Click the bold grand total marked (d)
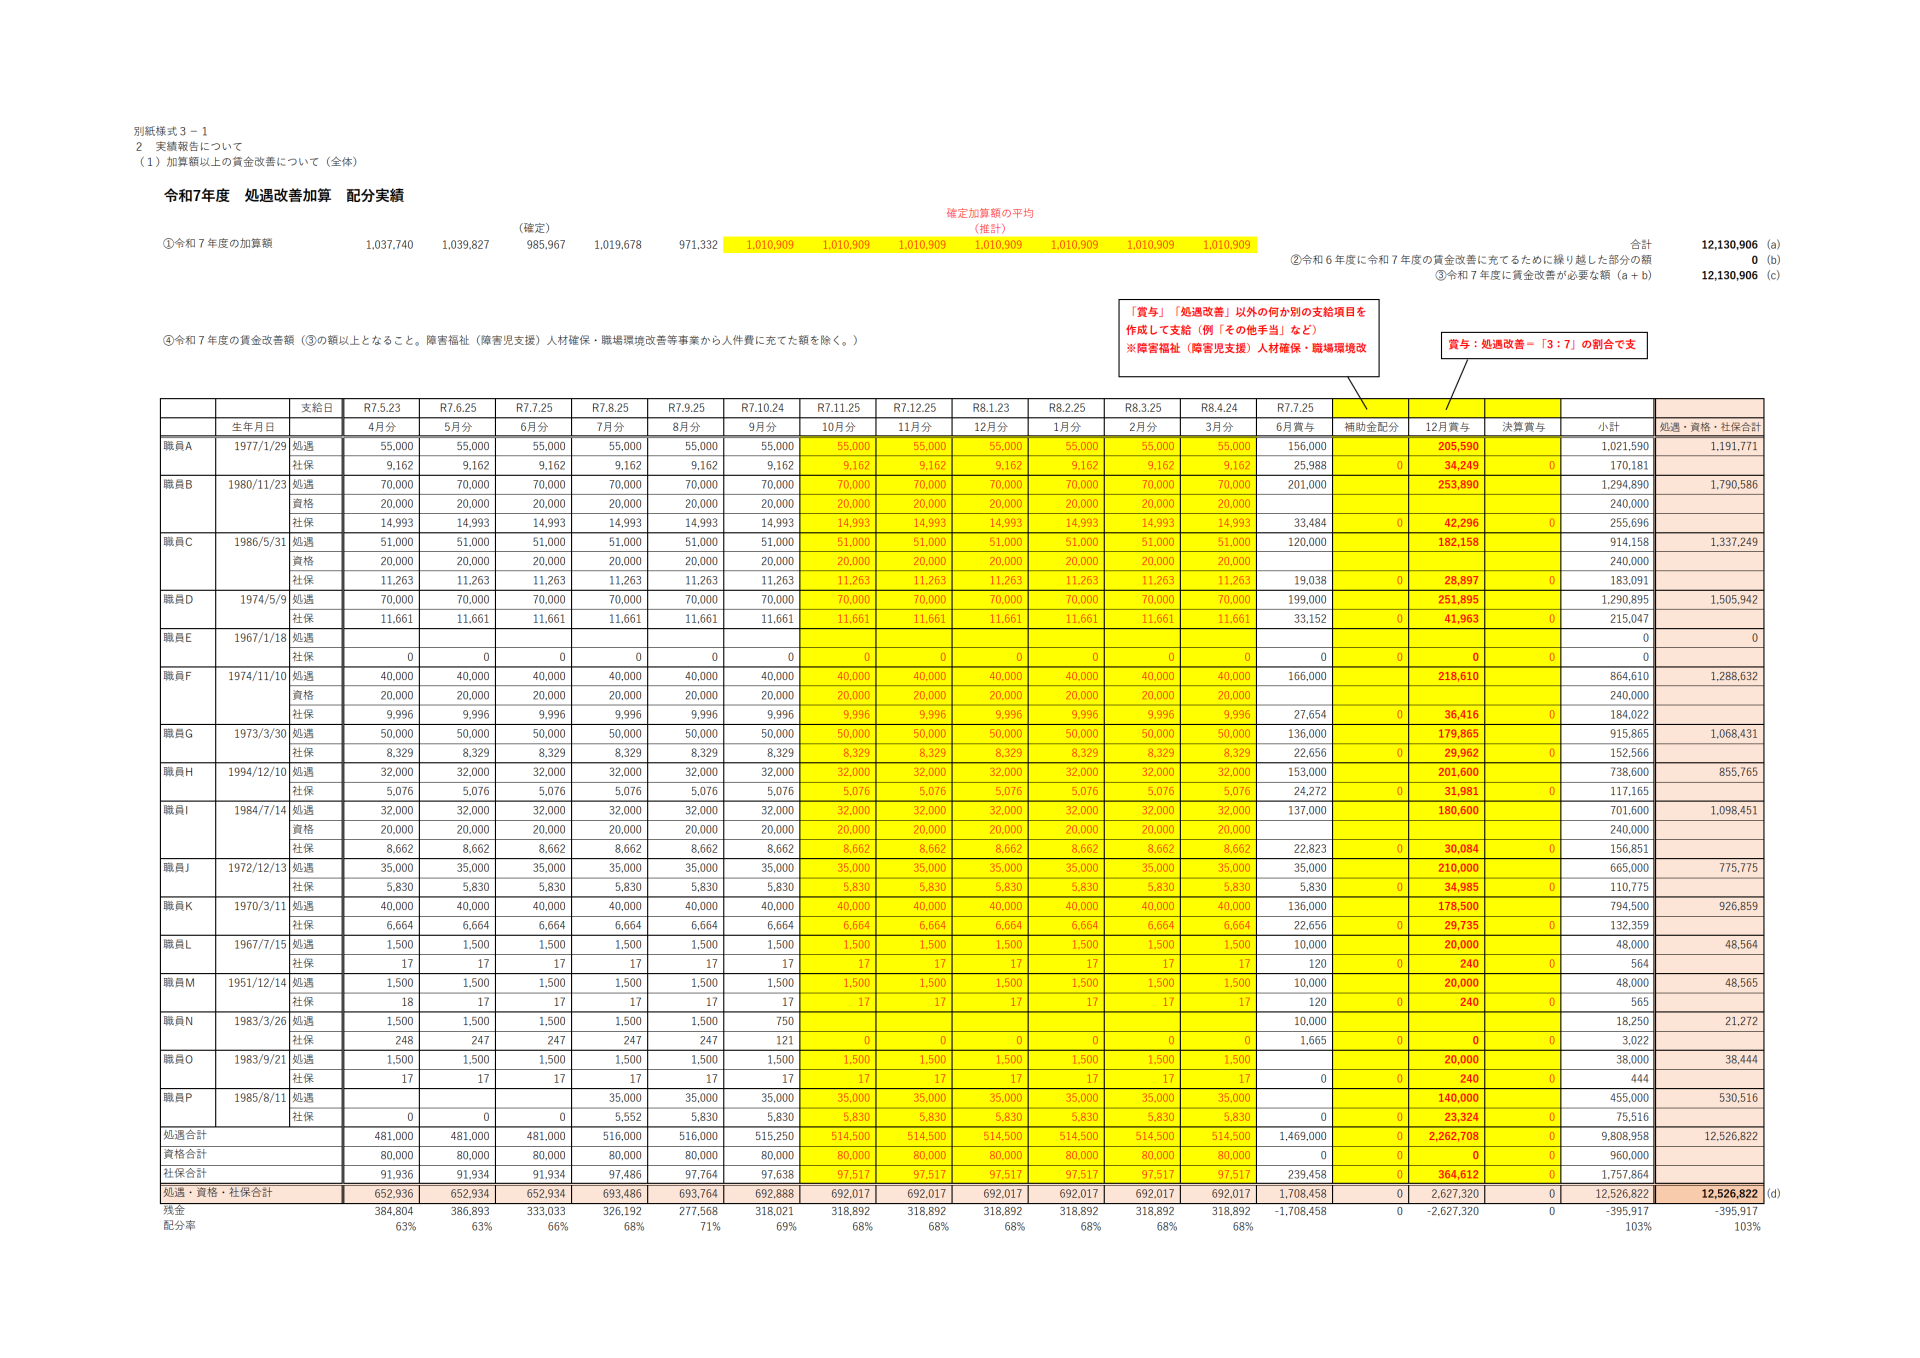This screenshot has height=1358, width=1920. [x=1728, y=1194]
